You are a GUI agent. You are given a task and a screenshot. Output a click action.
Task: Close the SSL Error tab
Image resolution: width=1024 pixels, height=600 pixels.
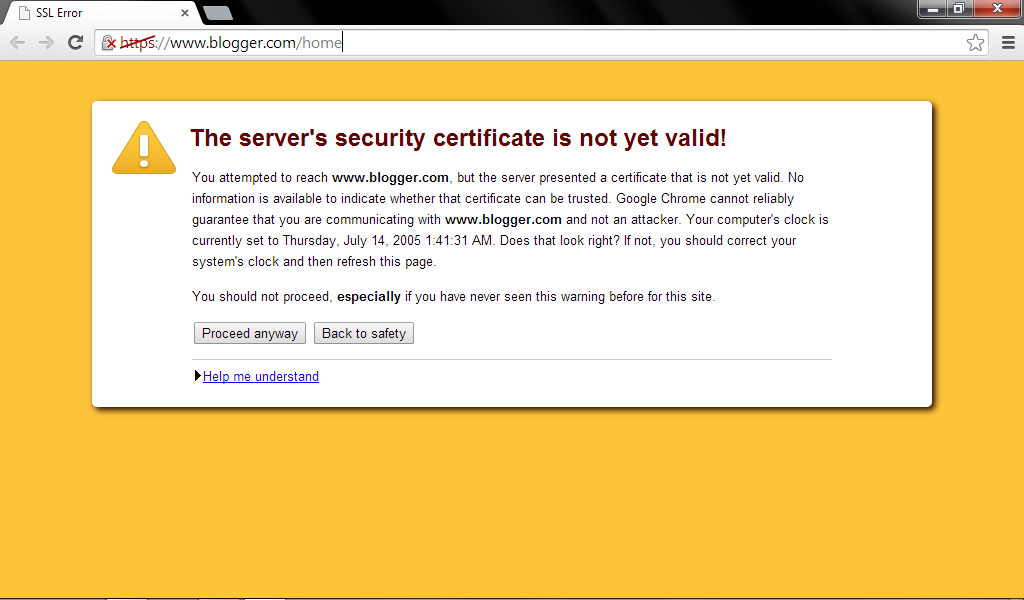click(x=185, y=12)
